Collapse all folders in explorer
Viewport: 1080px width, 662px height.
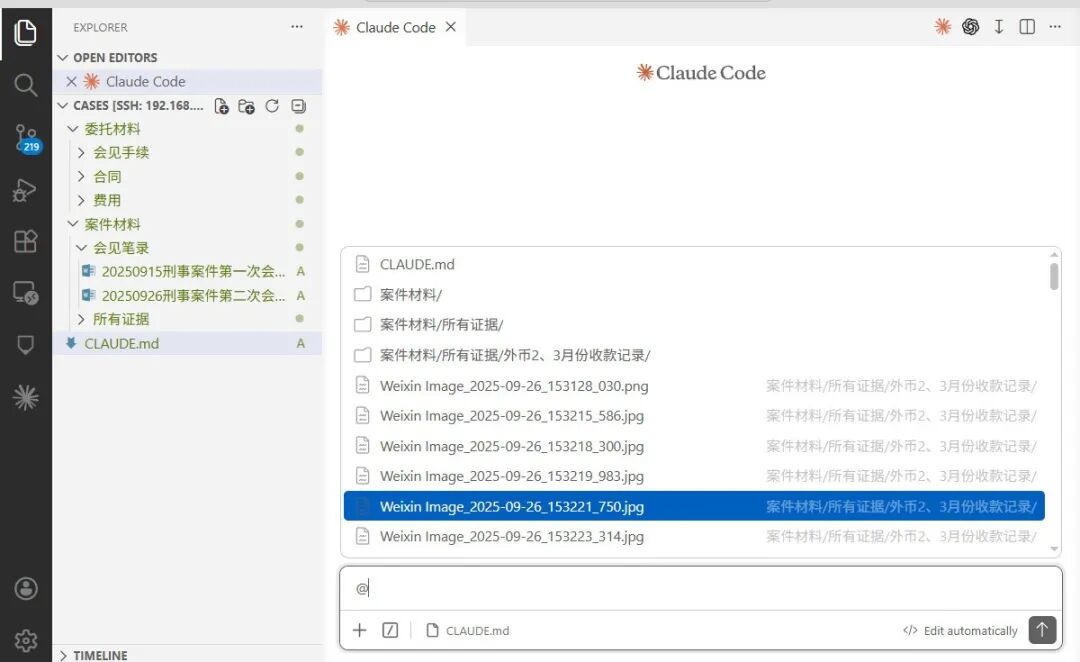pyautogui.click(x=298, y=106)
